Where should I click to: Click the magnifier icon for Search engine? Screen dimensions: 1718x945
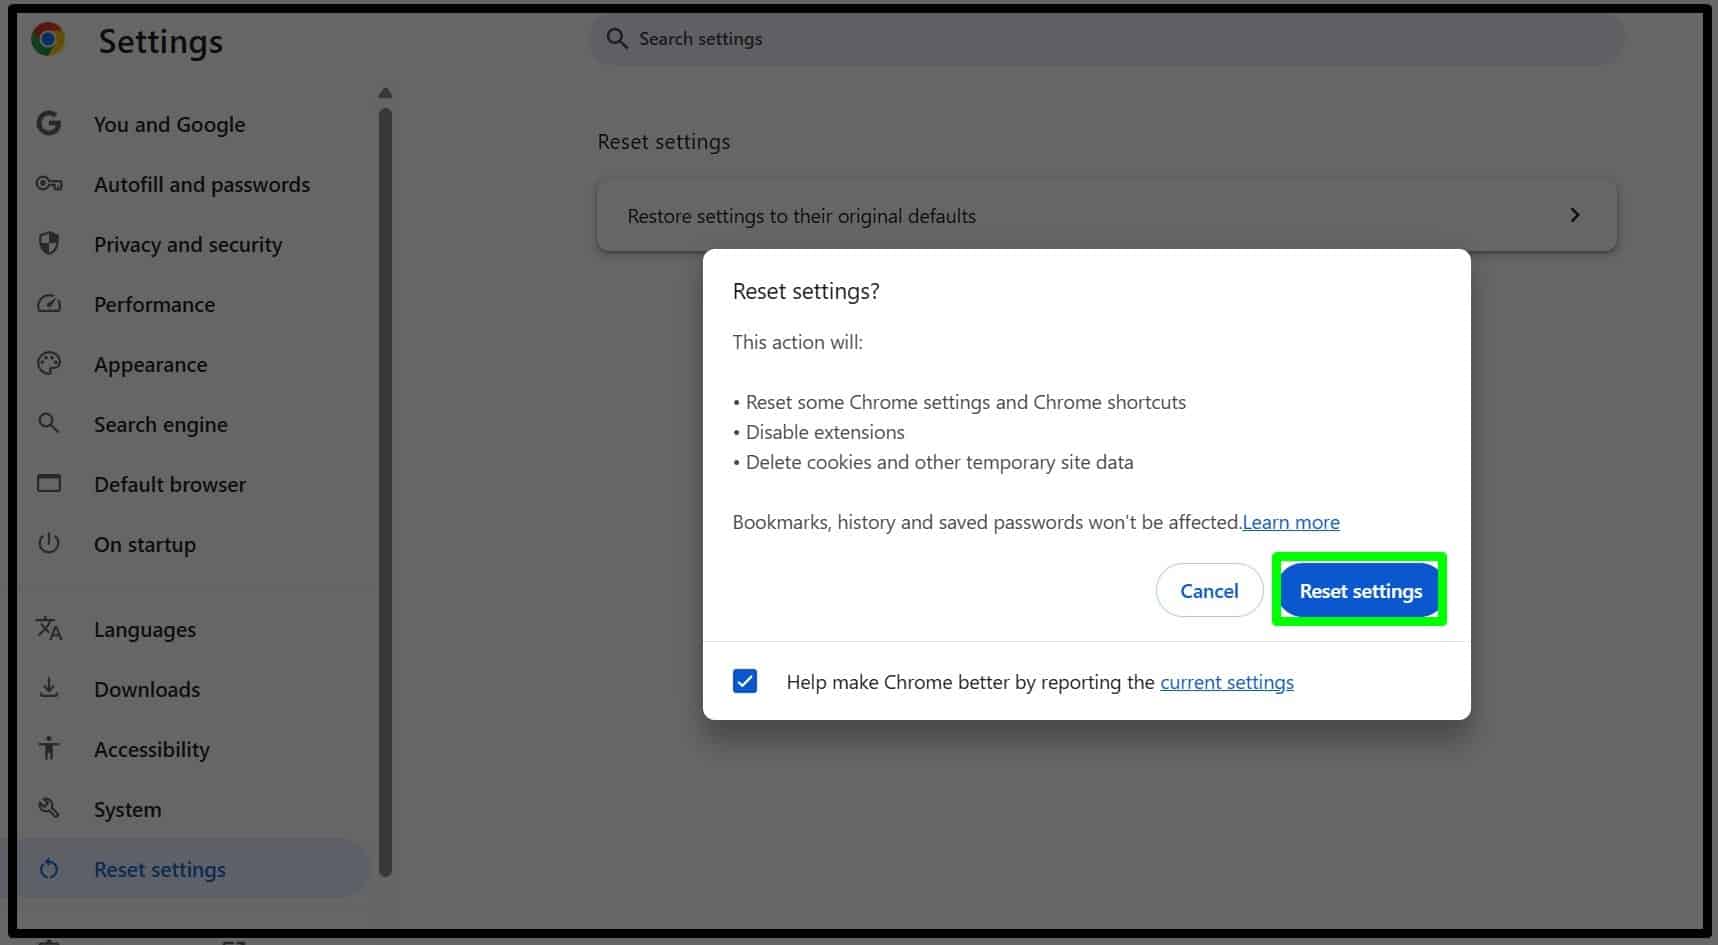[48, 423]
